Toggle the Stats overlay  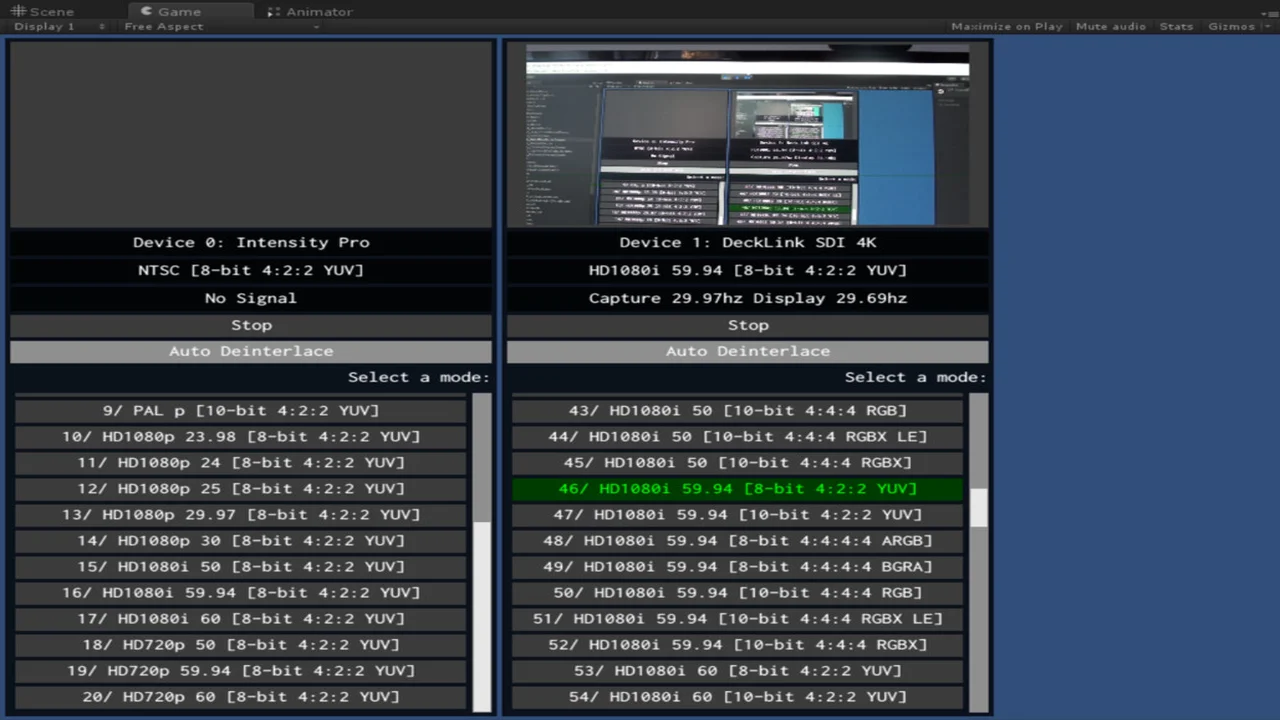coord(1176,27)
